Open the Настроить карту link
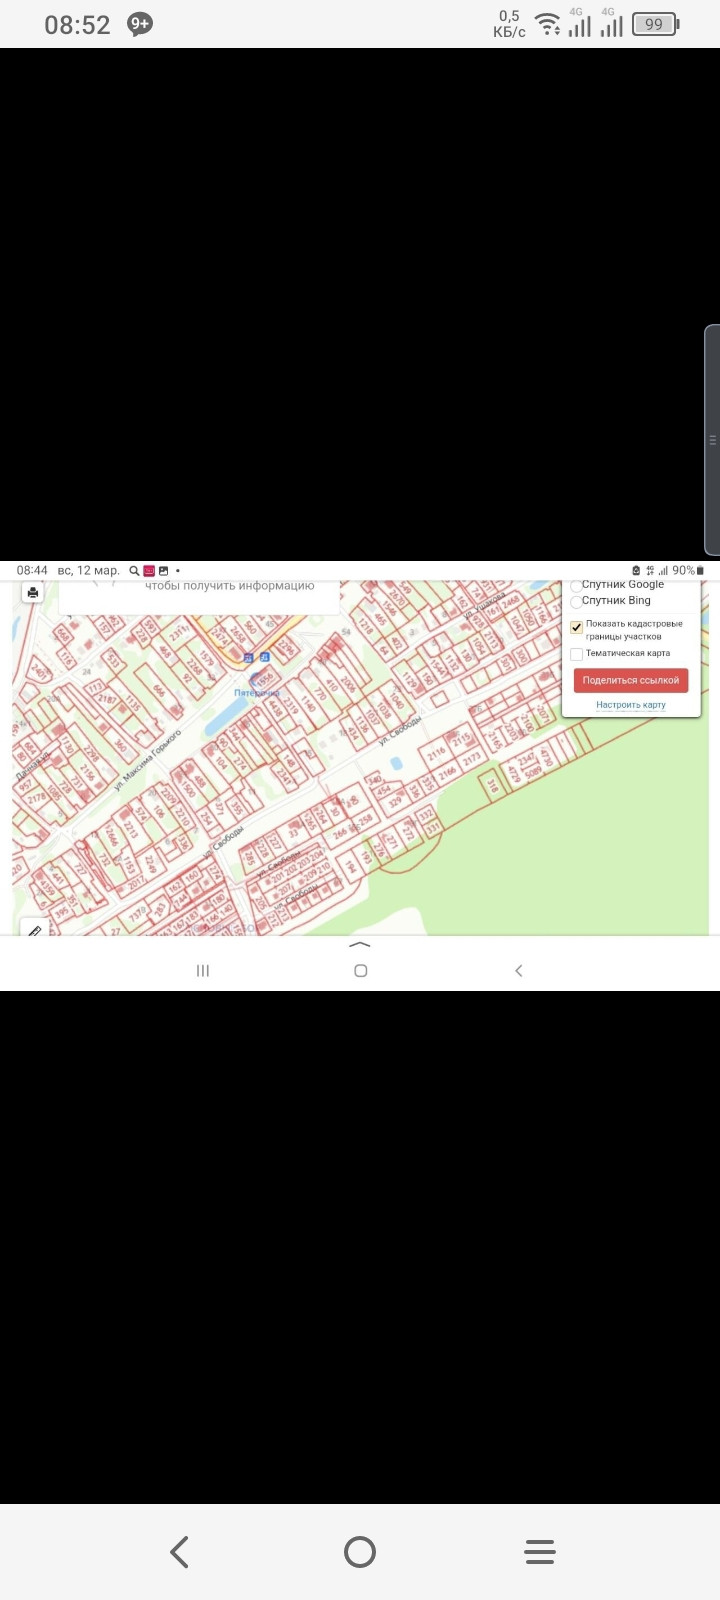This screenshot has height=1600, width=720. (631, 705)
